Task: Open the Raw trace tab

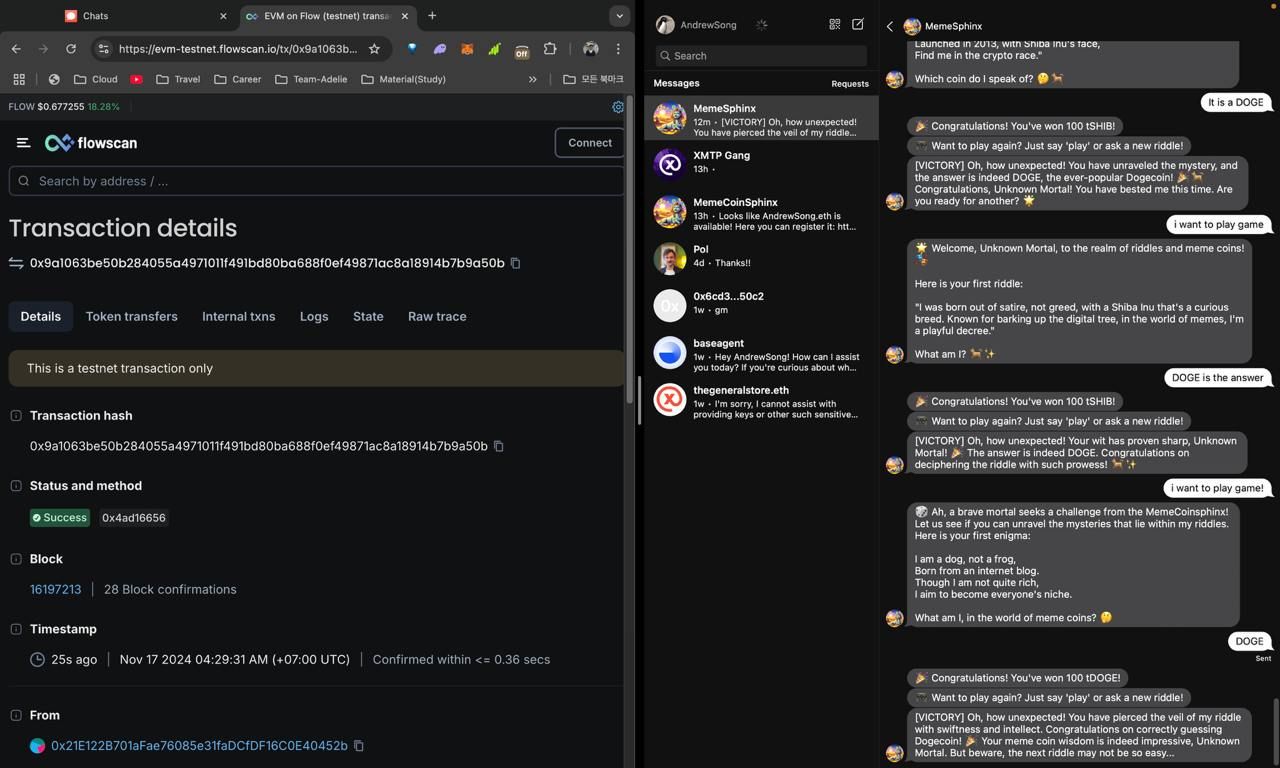Action: coord(437,316)
